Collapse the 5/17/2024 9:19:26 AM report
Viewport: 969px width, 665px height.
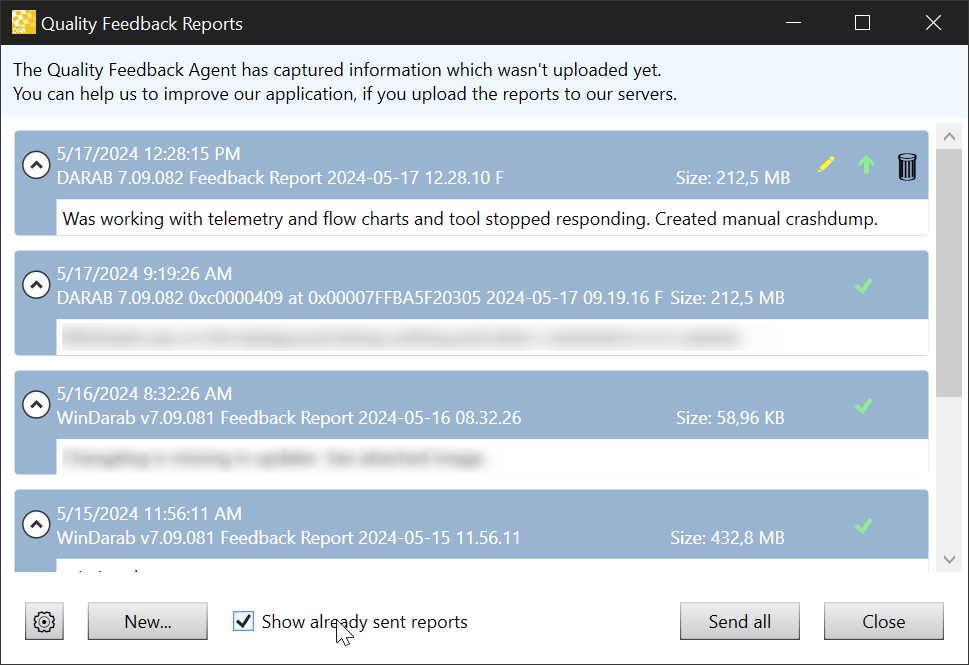pyautogui.click(x=36, y=286)
